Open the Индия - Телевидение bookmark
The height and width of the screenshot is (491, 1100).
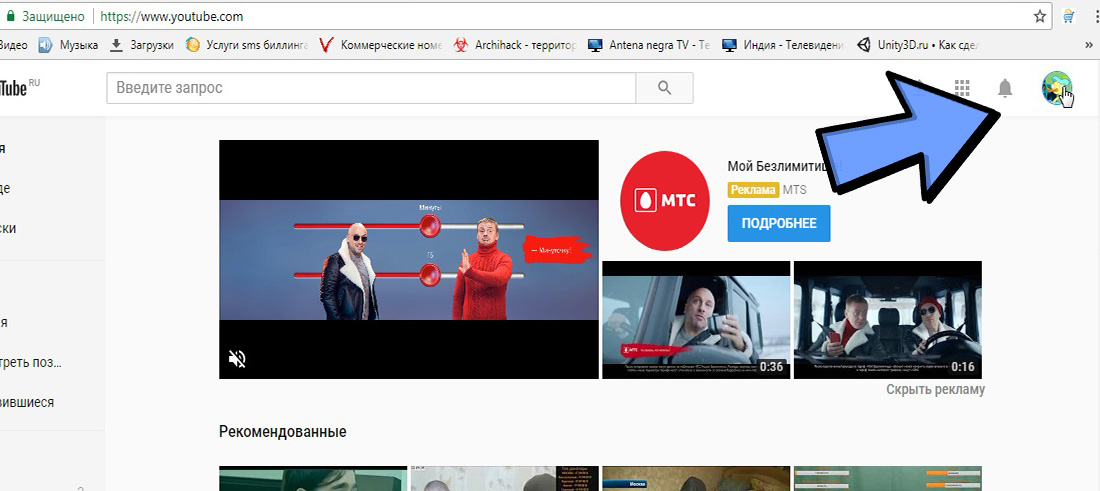(783, 46)
